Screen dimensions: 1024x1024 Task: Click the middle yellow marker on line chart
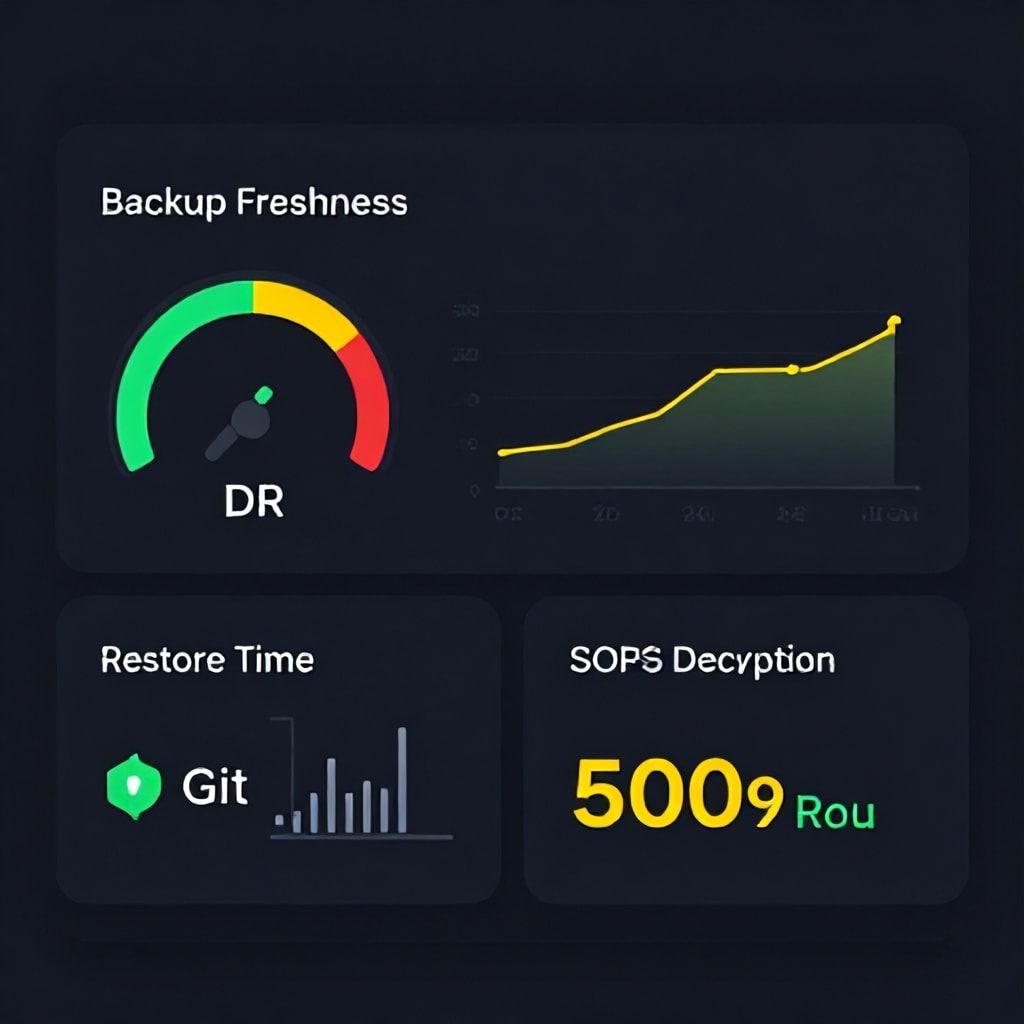point(792,370)
